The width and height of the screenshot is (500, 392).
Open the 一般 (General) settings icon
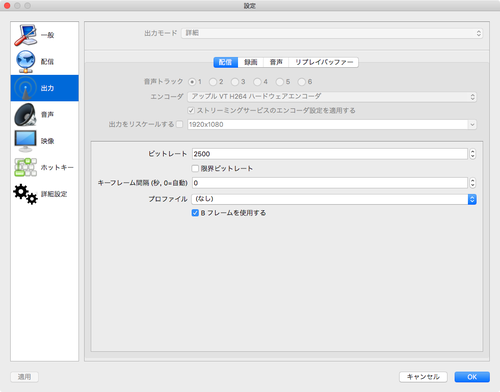pos(25,35)
